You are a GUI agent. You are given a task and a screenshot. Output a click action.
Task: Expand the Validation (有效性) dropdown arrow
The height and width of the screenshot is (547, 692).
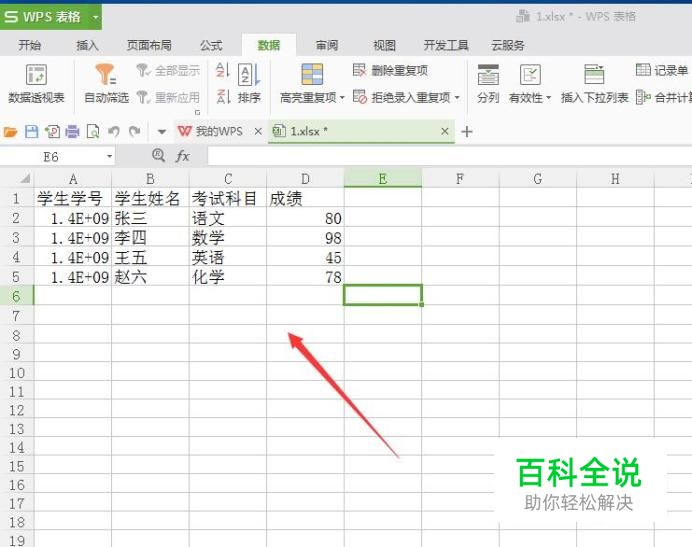pos(549,98)
